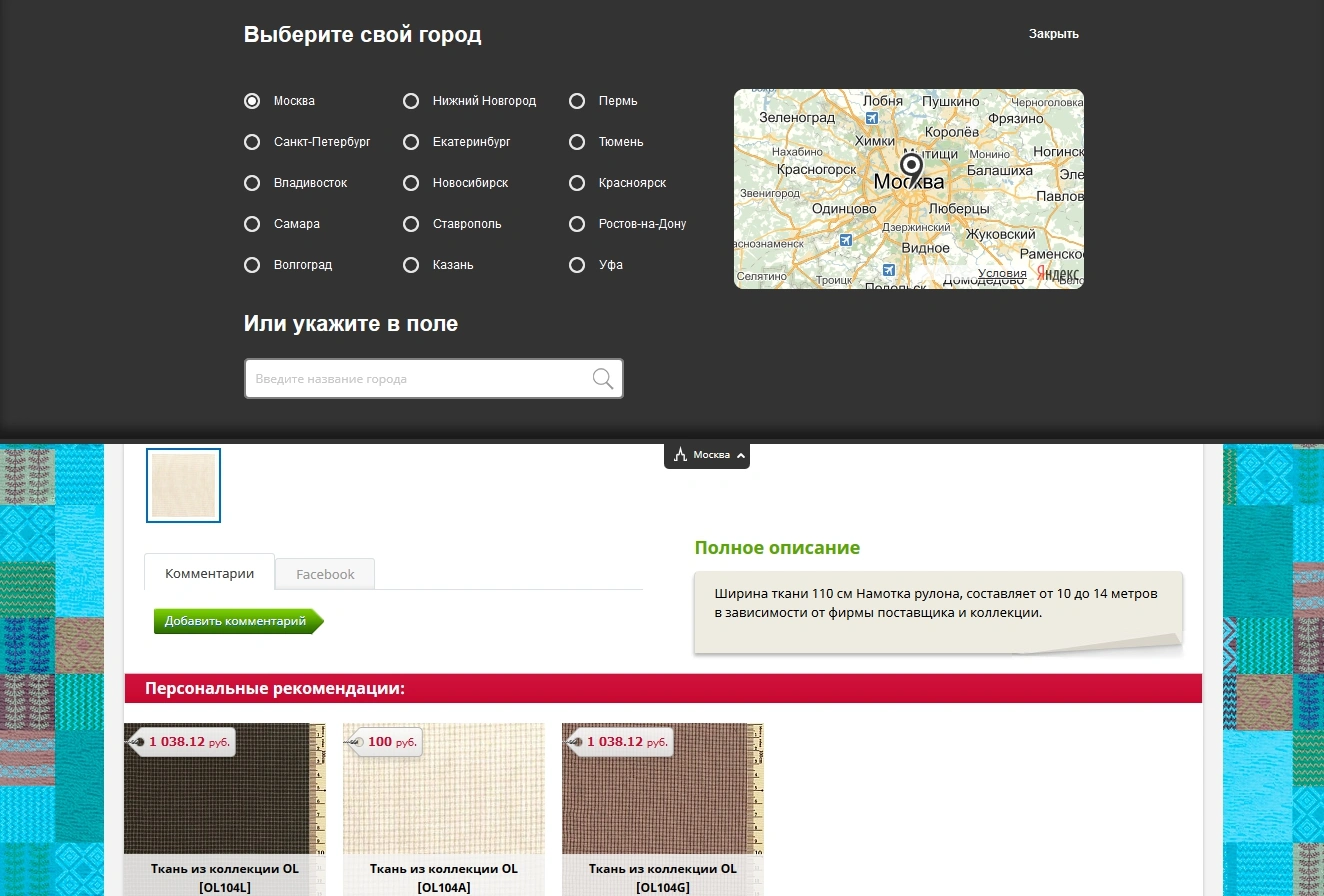Select Ставрополь from city options

pos(411,224)
